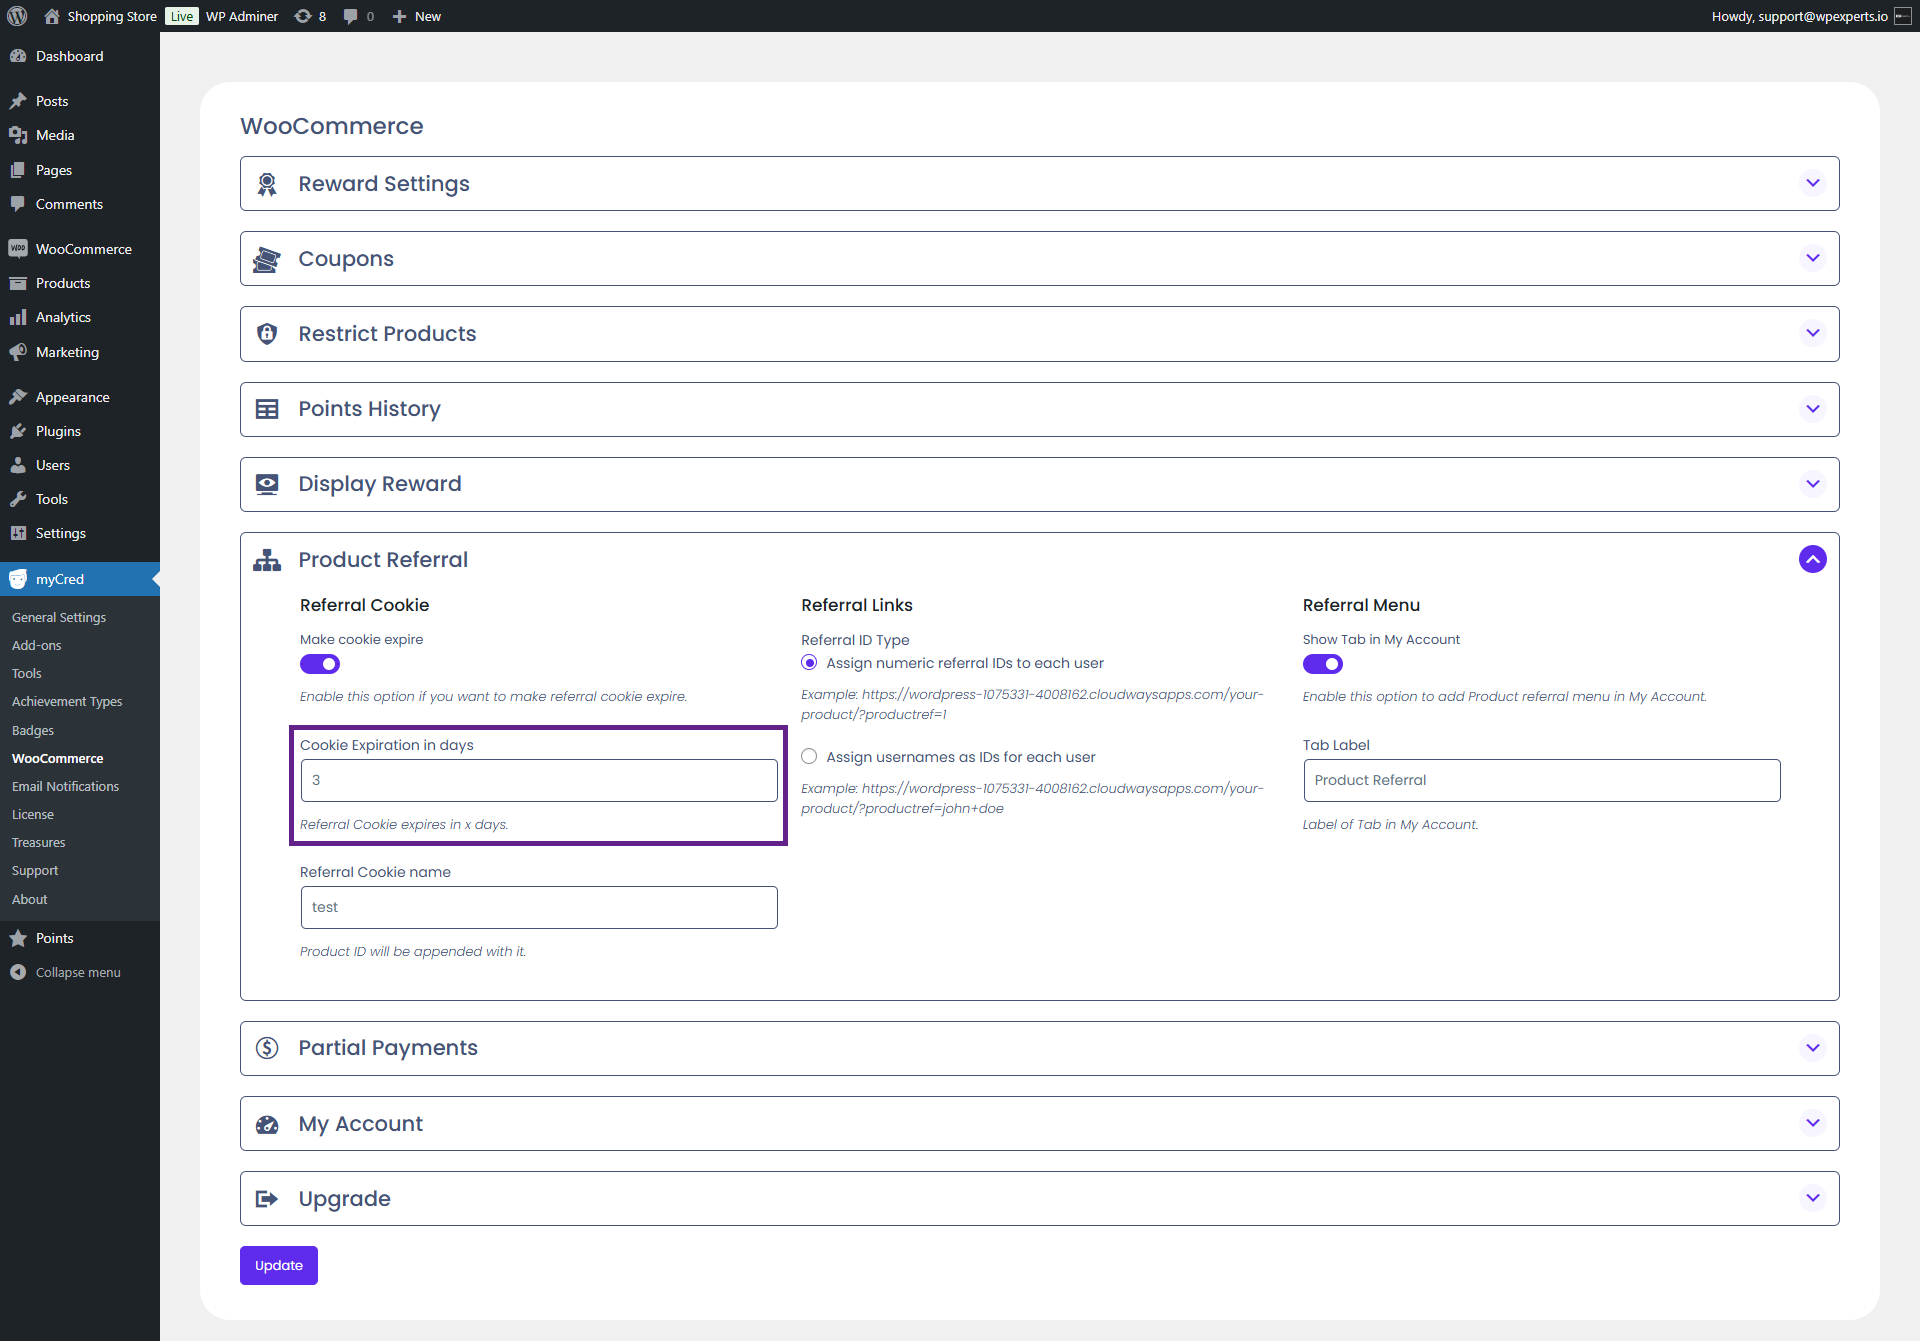Expand the Upgrade section chevron
Image resolution: width=1920 pixels, height=1341 pixels.
point(1812,1198)
